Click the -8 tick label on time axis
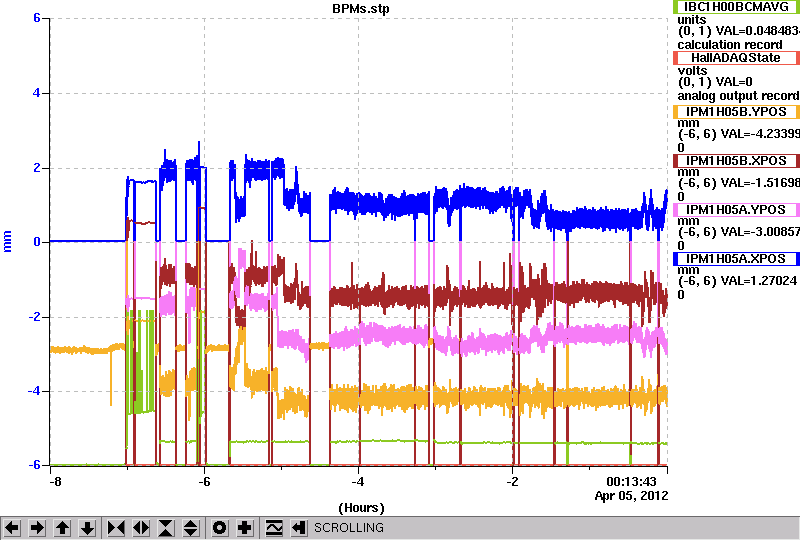 coord(55,482)
